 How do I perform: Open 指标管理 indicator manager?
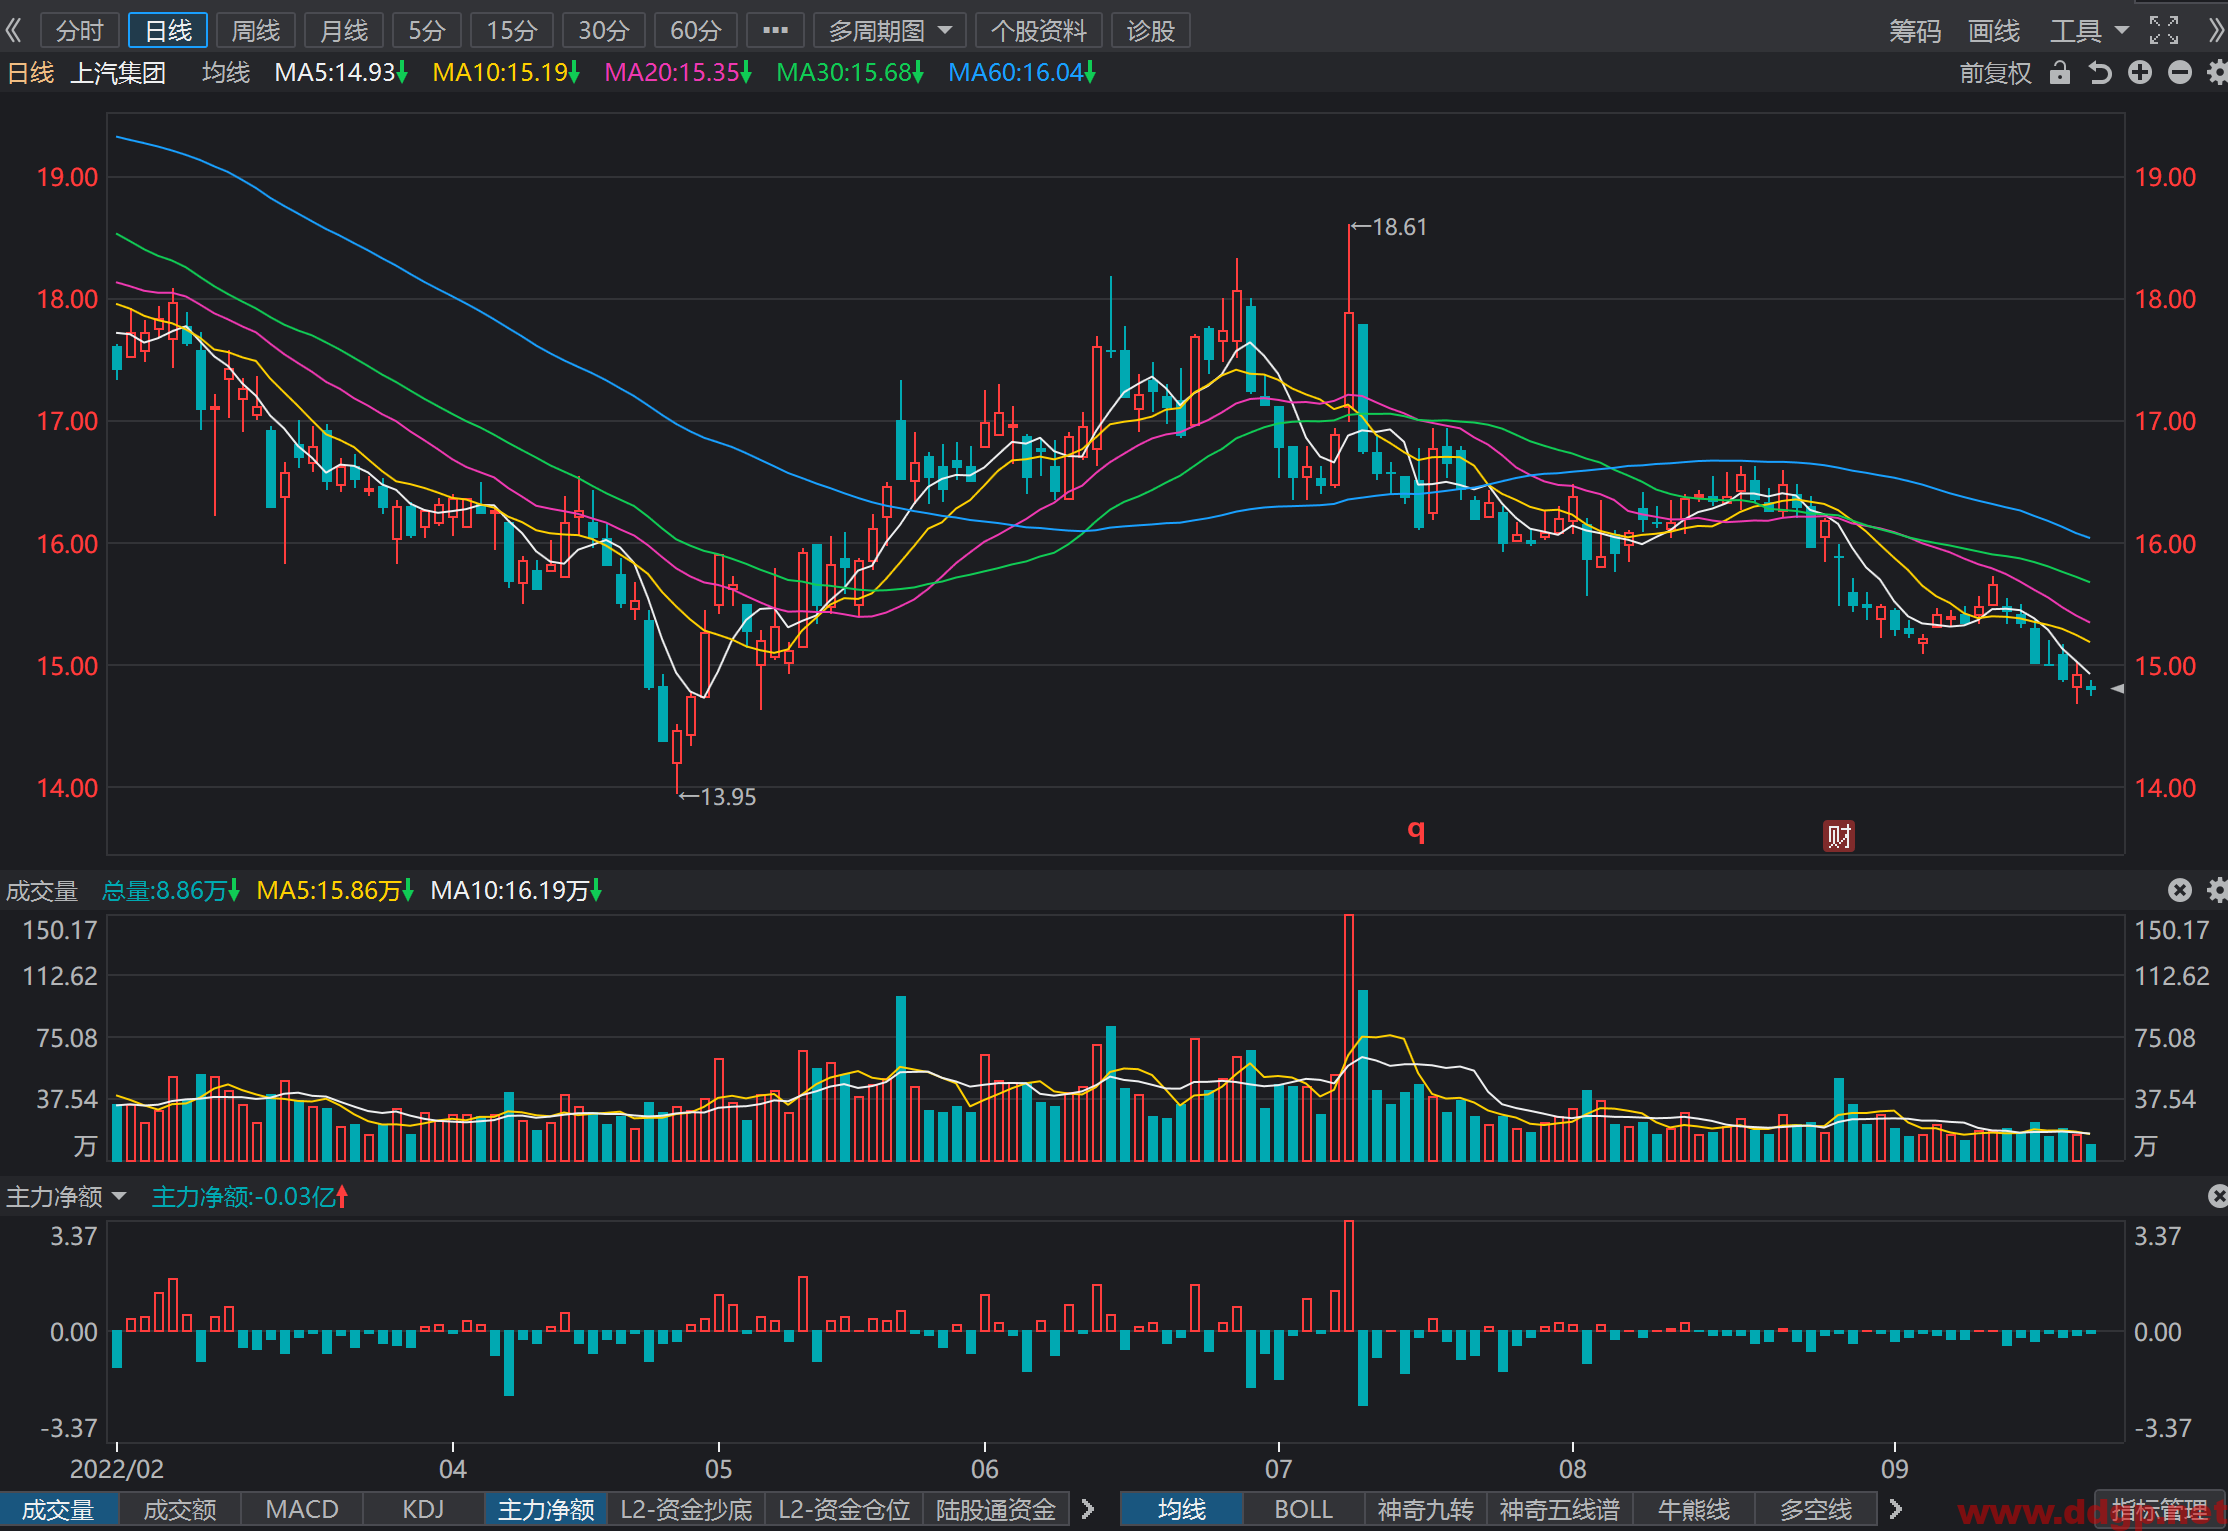click(x=2160, y=1509)
